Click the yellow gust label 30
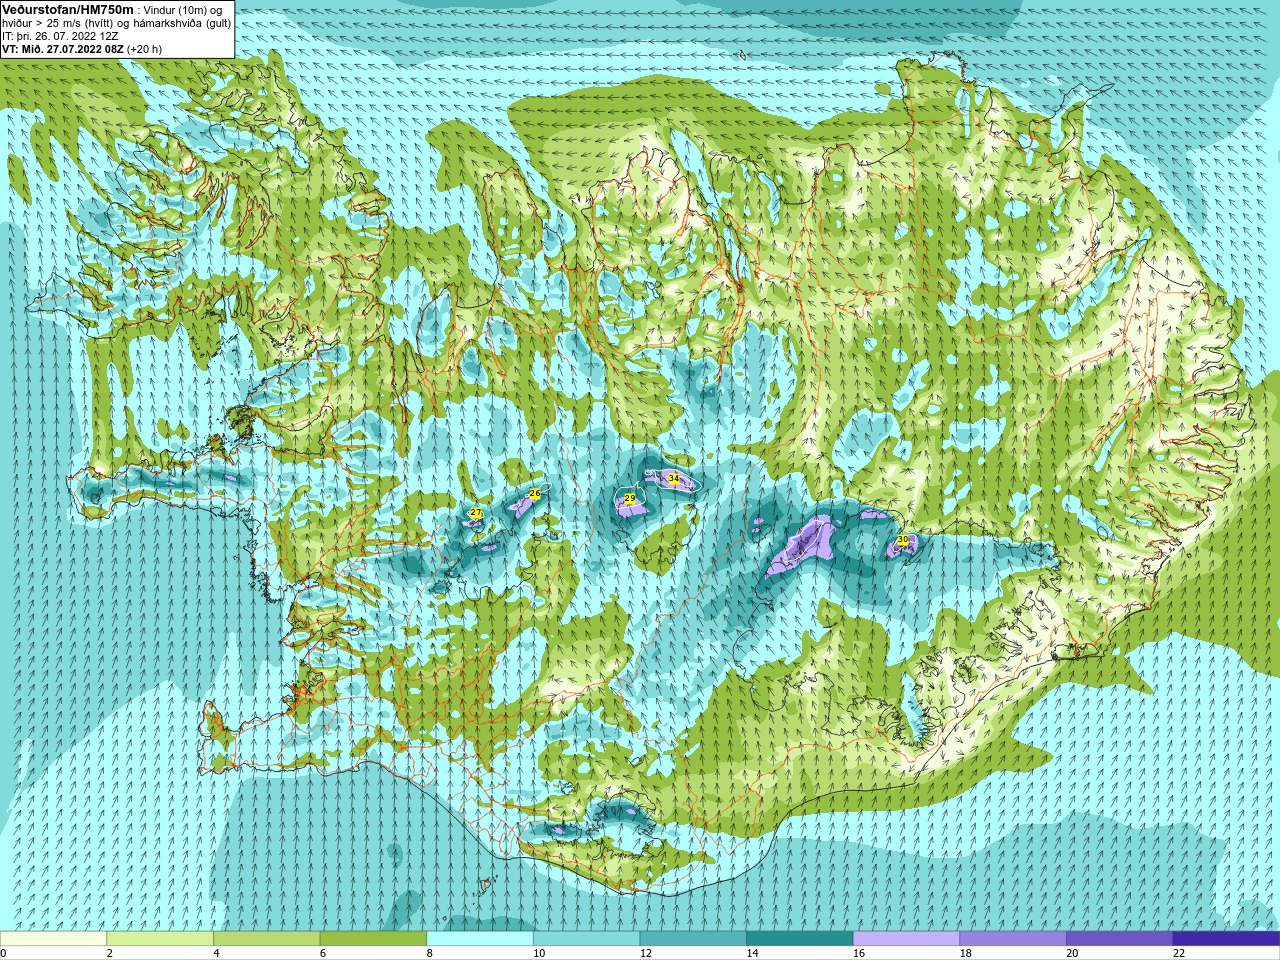 pyautogui.click(x=903, y=539)
